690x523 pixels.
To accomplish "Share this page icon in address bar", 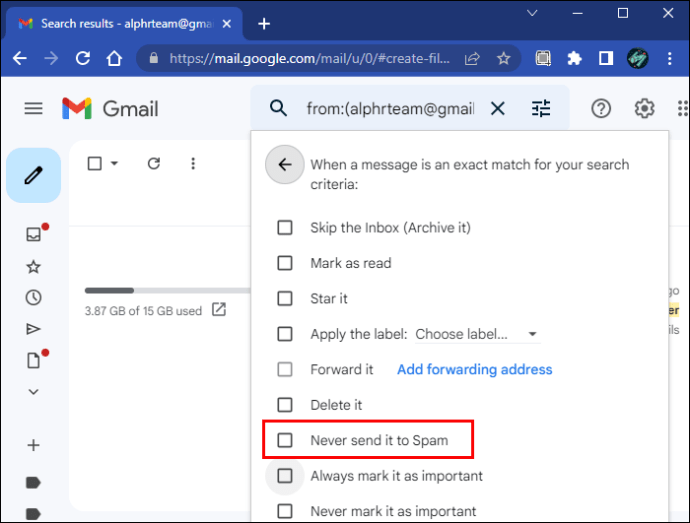I will pyautogui.click(x=472, y=58).
